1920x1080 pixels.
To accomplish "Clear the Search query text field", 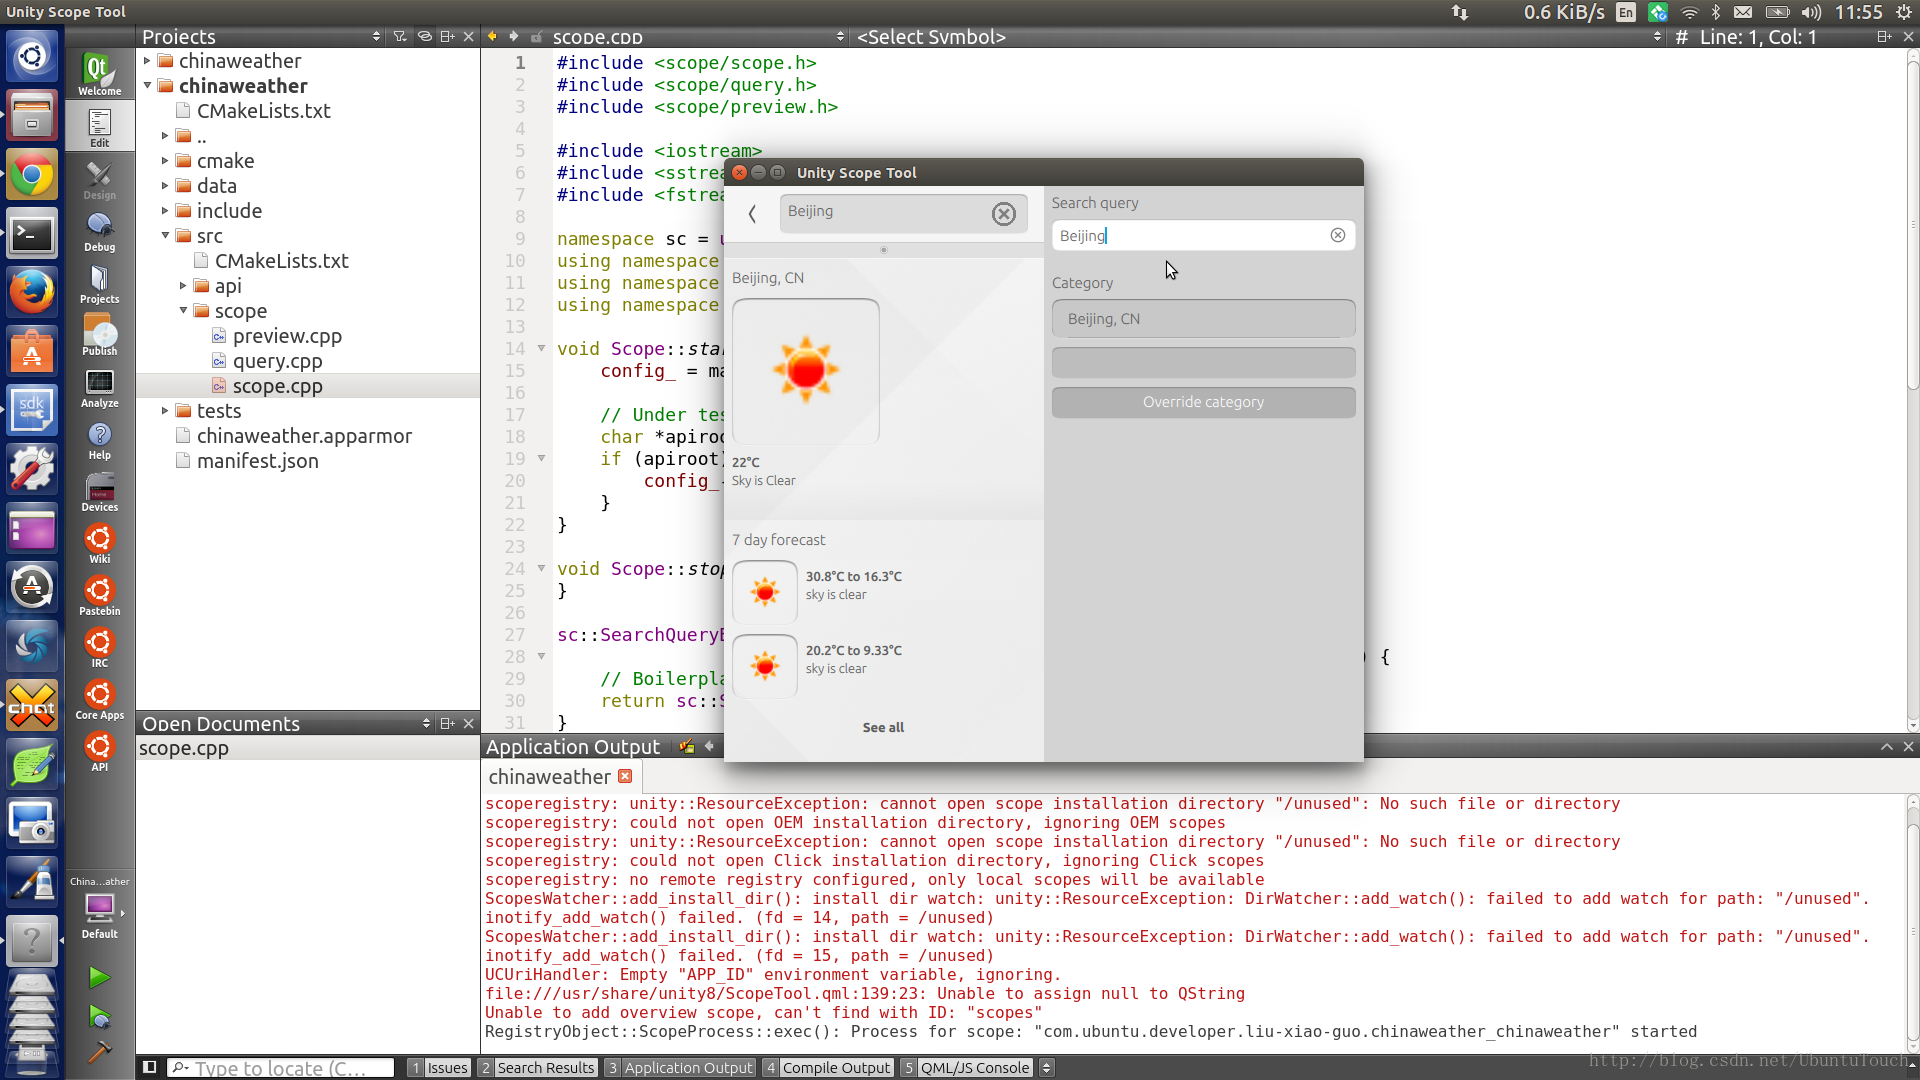I will pos(1337,235).
